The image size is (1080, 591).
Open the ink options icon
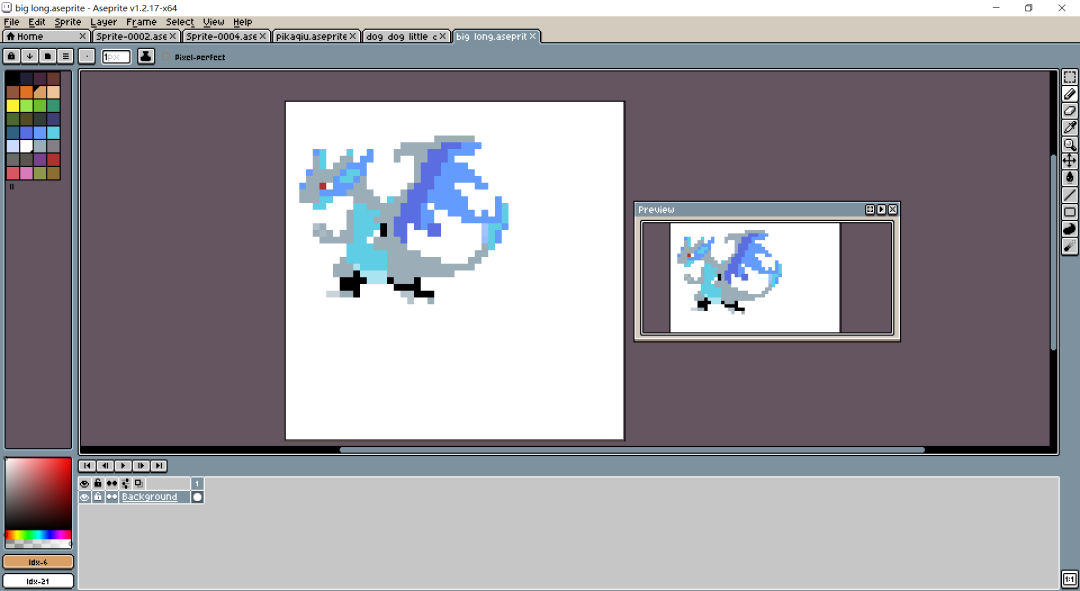click(x=146, y=56)
